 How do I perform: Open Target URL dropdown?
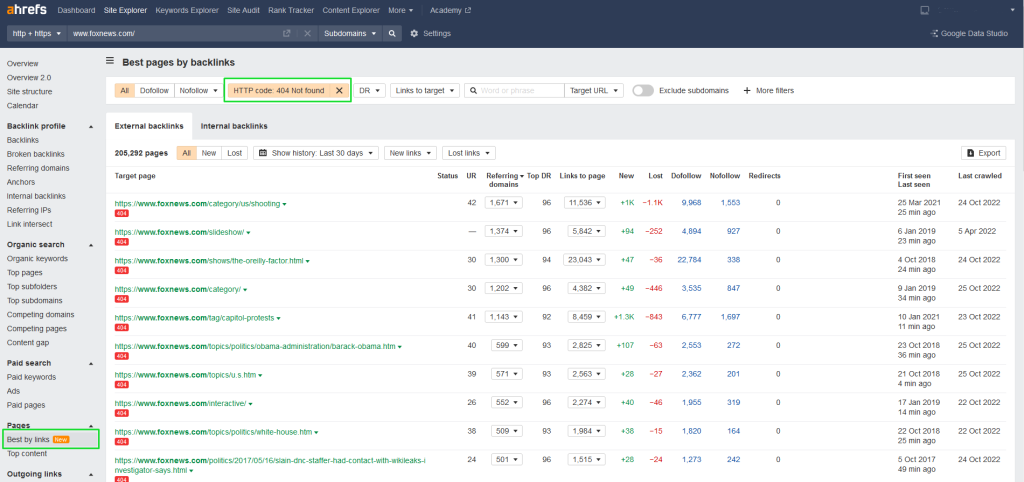[x=594, y=91]
